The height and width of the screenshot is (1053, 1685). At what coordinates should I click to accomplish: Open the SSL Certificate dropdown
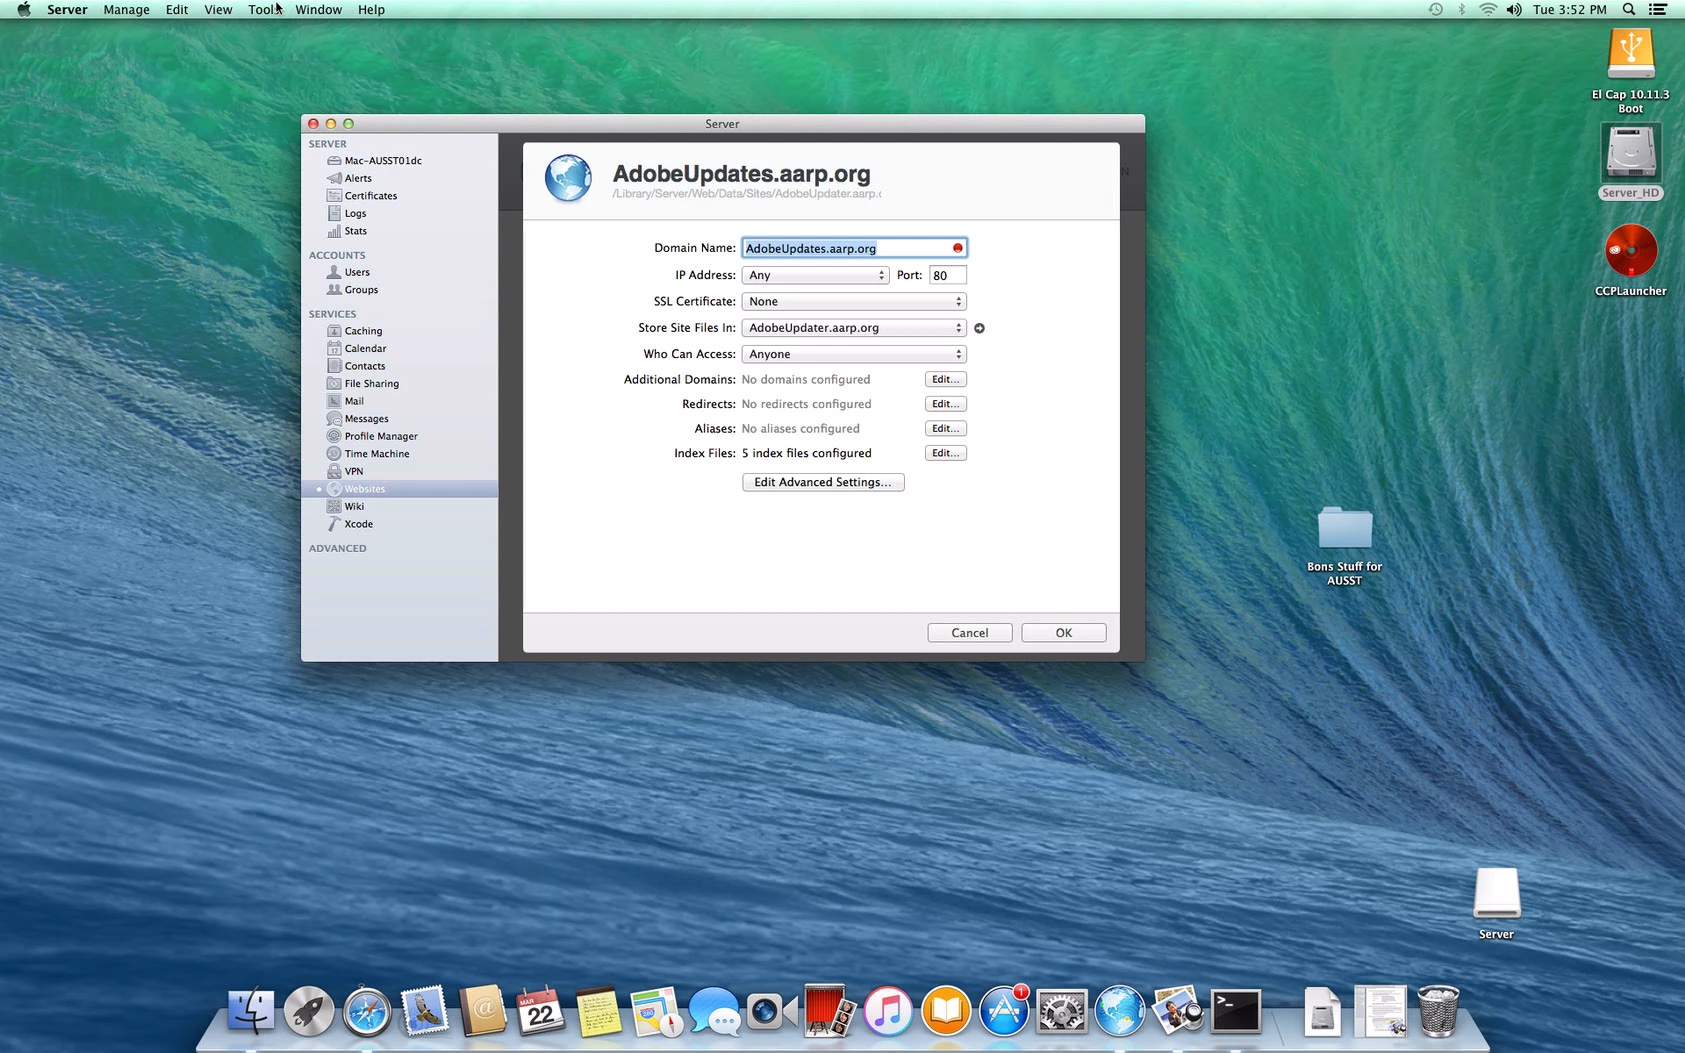(x=854, y=301)
